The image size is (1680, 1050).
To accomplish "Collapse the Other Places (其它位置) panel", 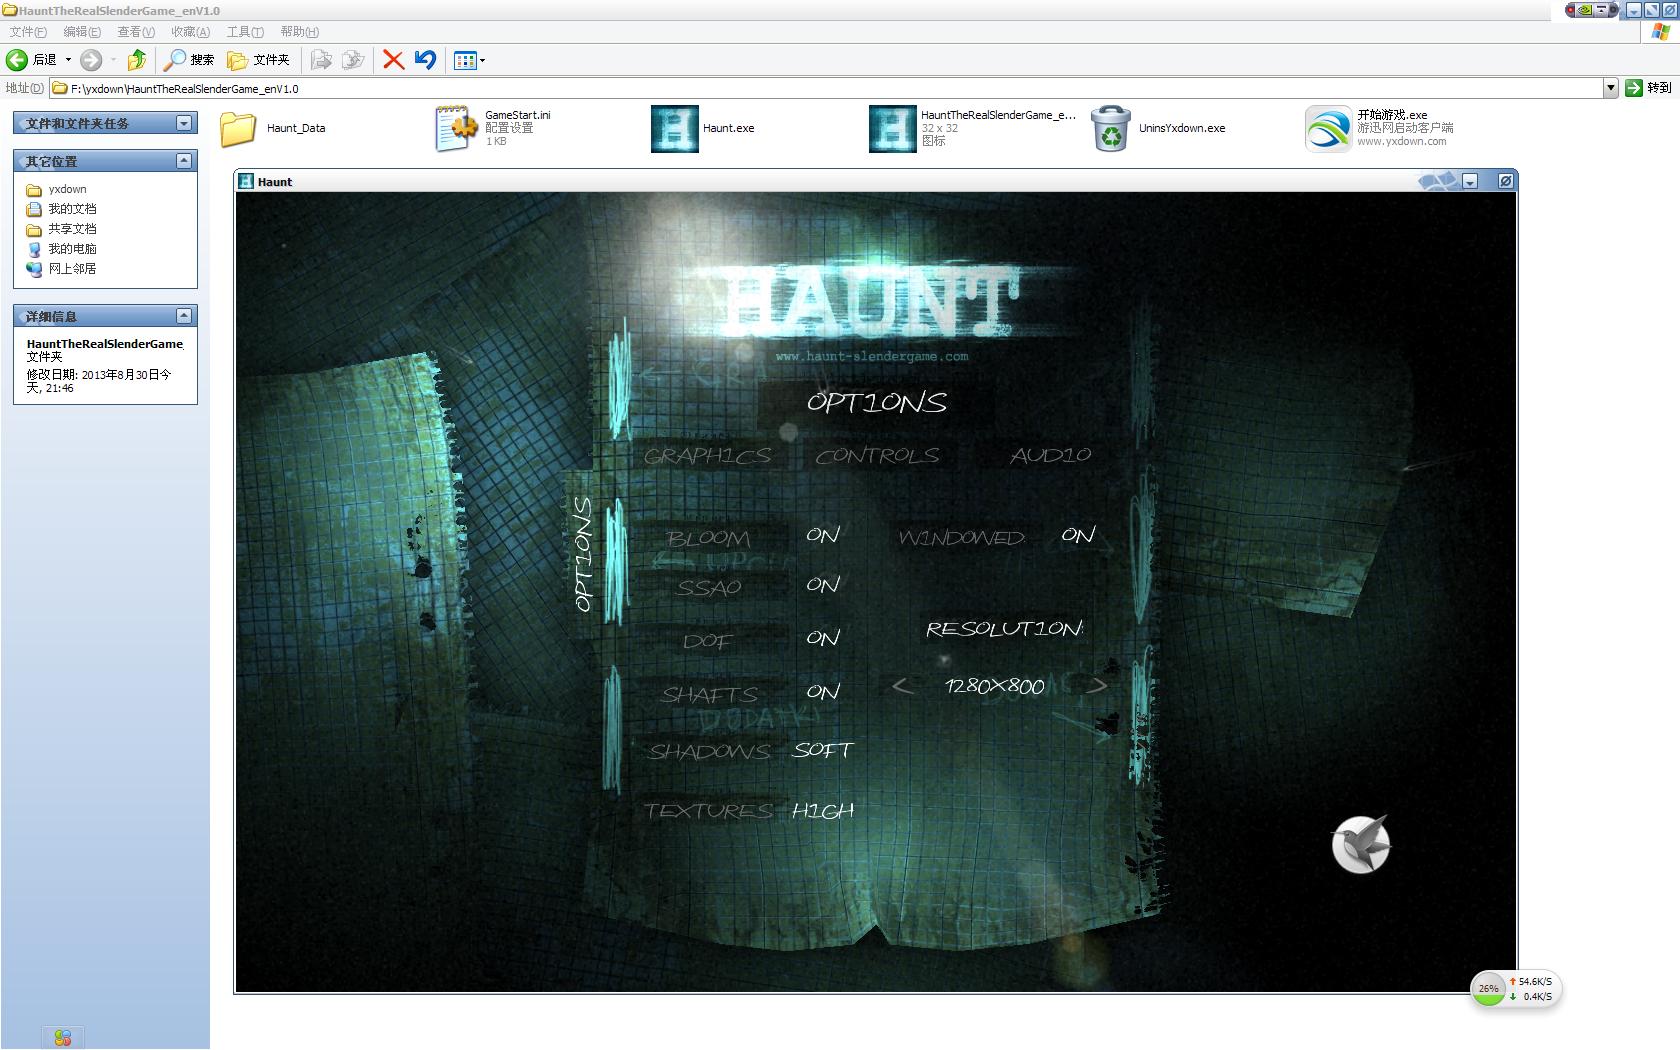I will point(184,161).
